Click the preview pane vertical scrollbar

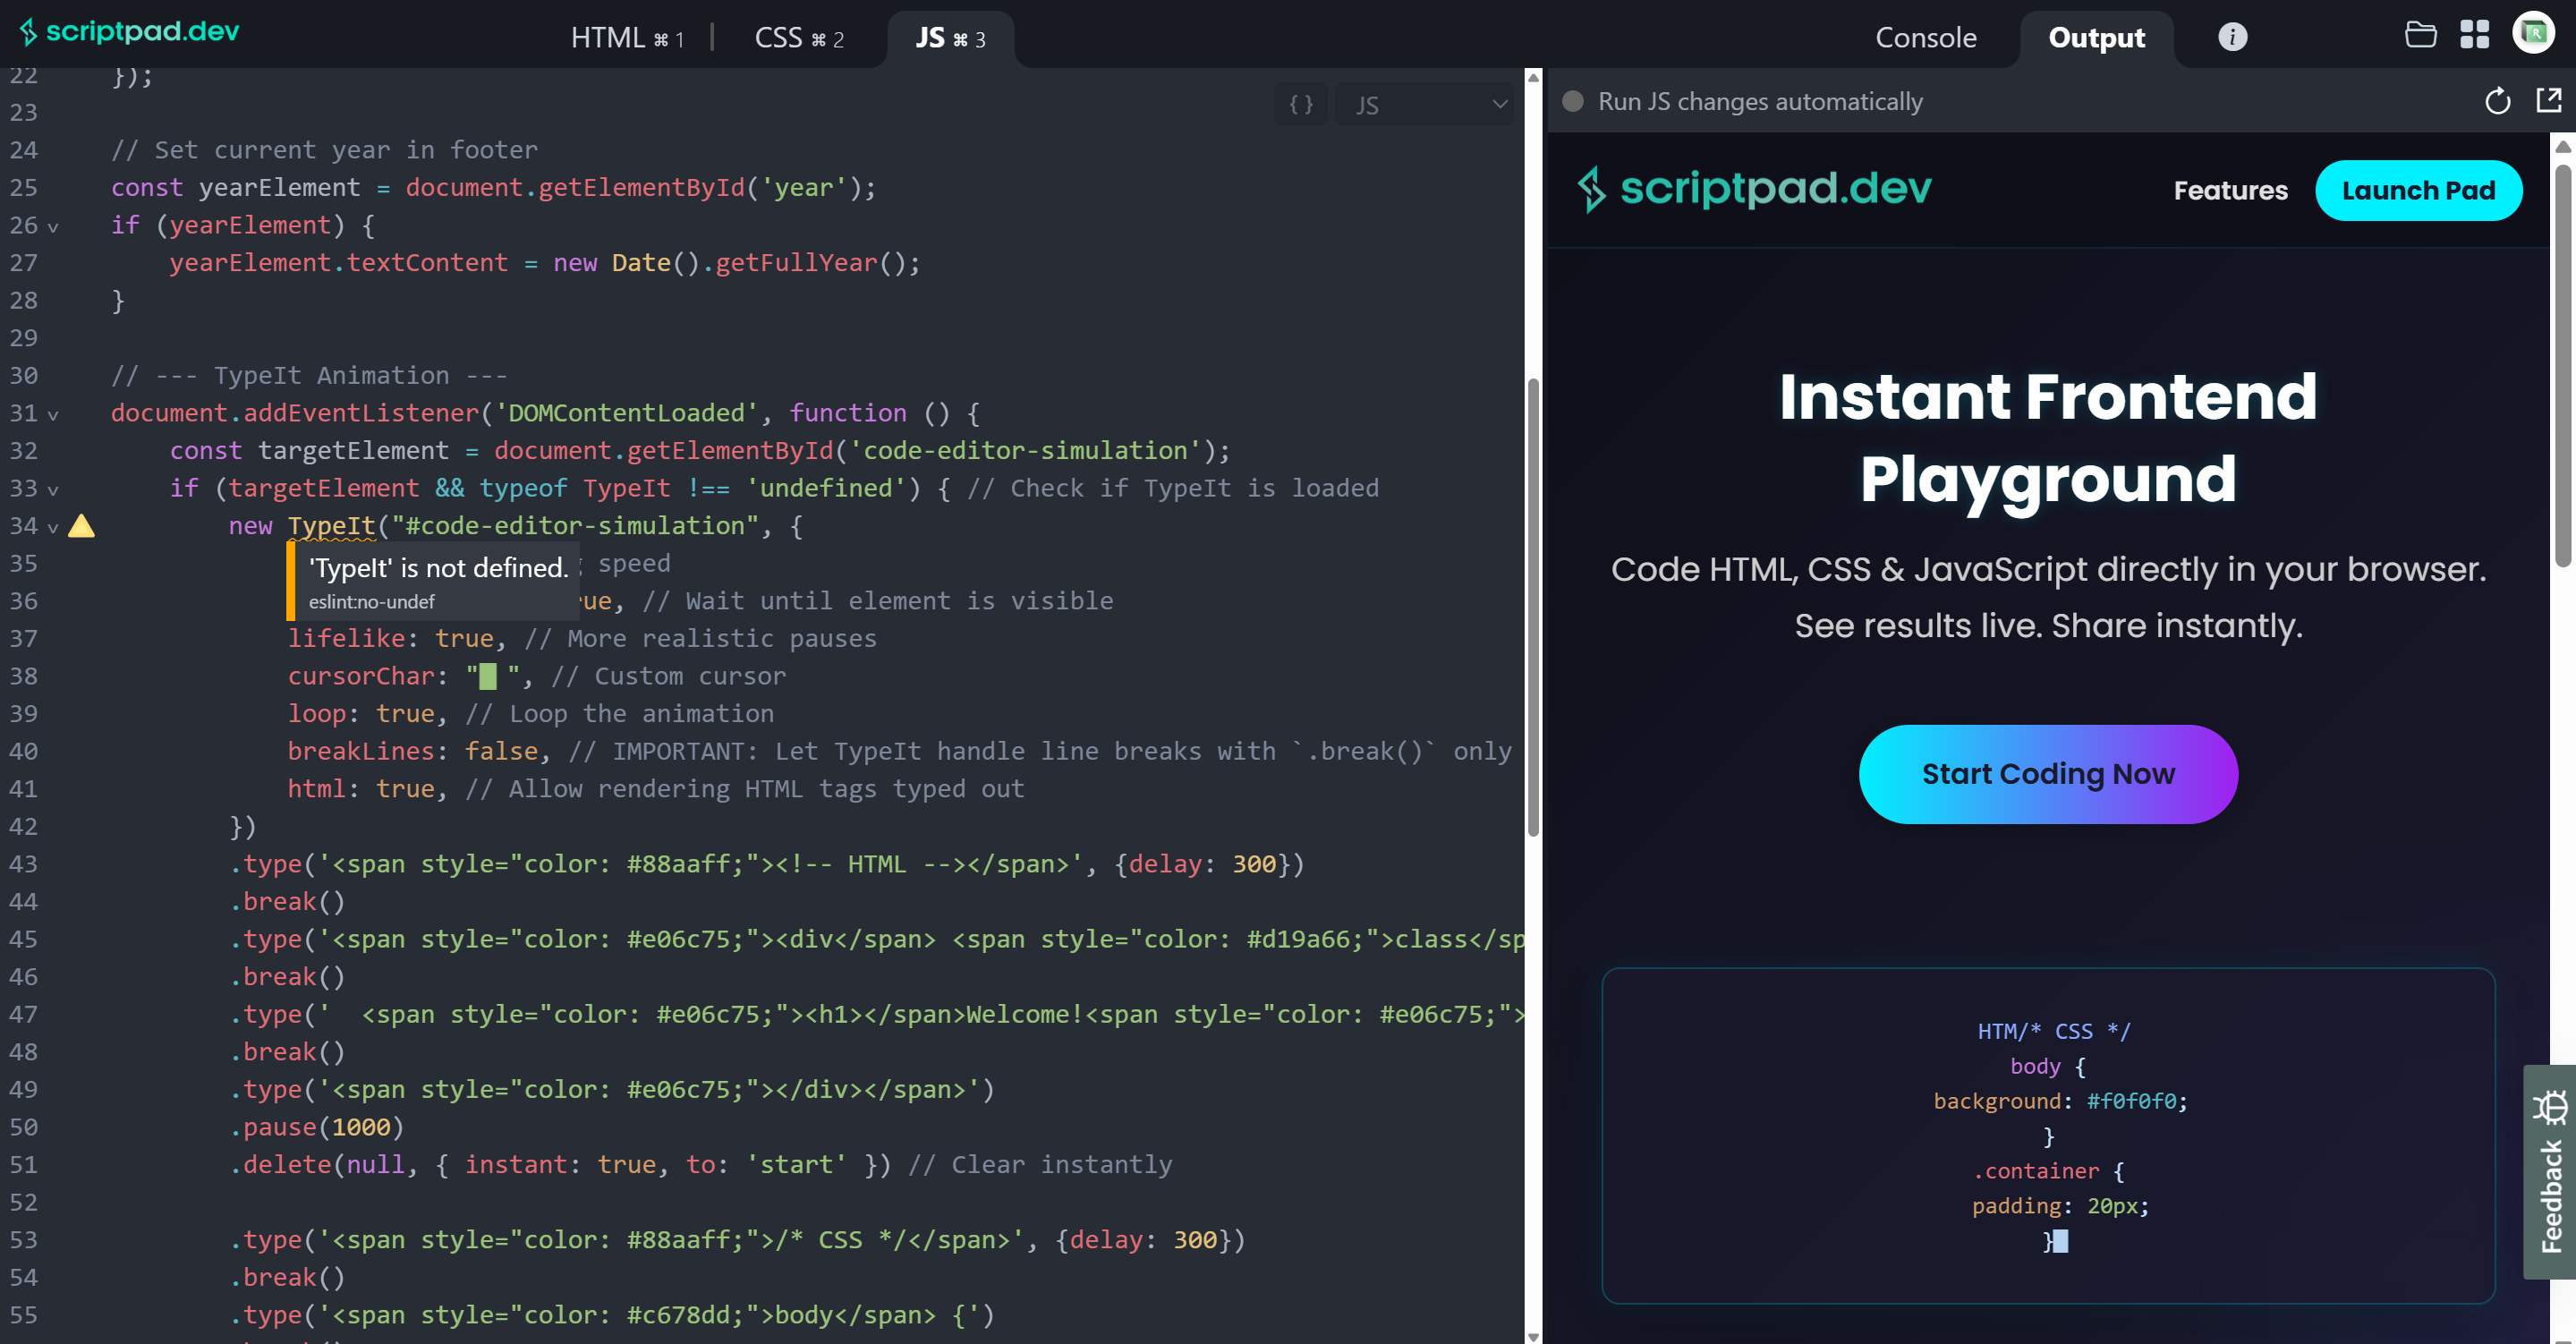tap(2563, 366)
